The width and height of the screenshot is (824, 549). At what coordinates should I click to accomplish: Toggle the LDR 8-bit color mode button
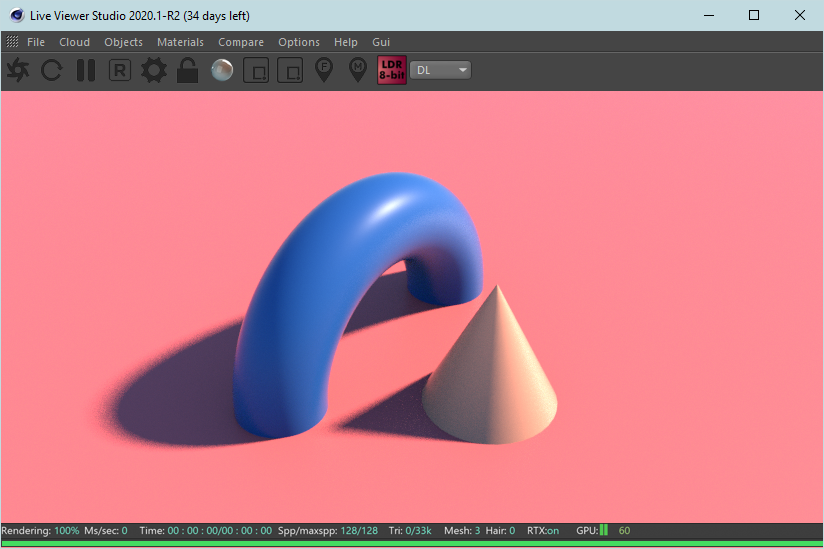coord(392,70)
